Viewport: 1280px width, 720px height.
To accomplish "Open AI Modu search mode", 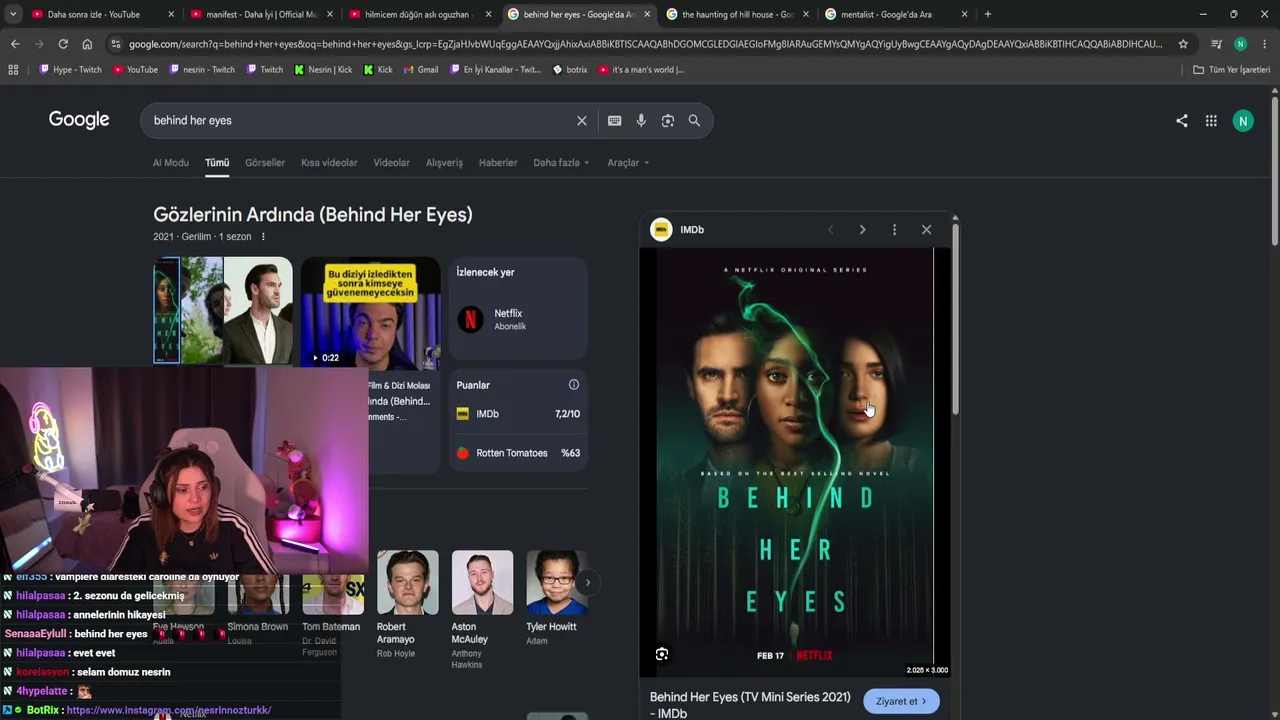I will [171, 163].
